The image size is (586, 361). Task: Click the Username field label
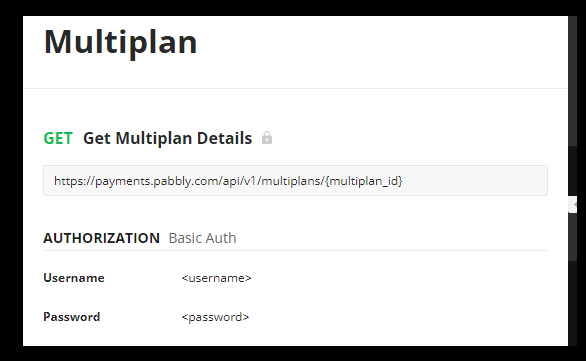[74, 278]
